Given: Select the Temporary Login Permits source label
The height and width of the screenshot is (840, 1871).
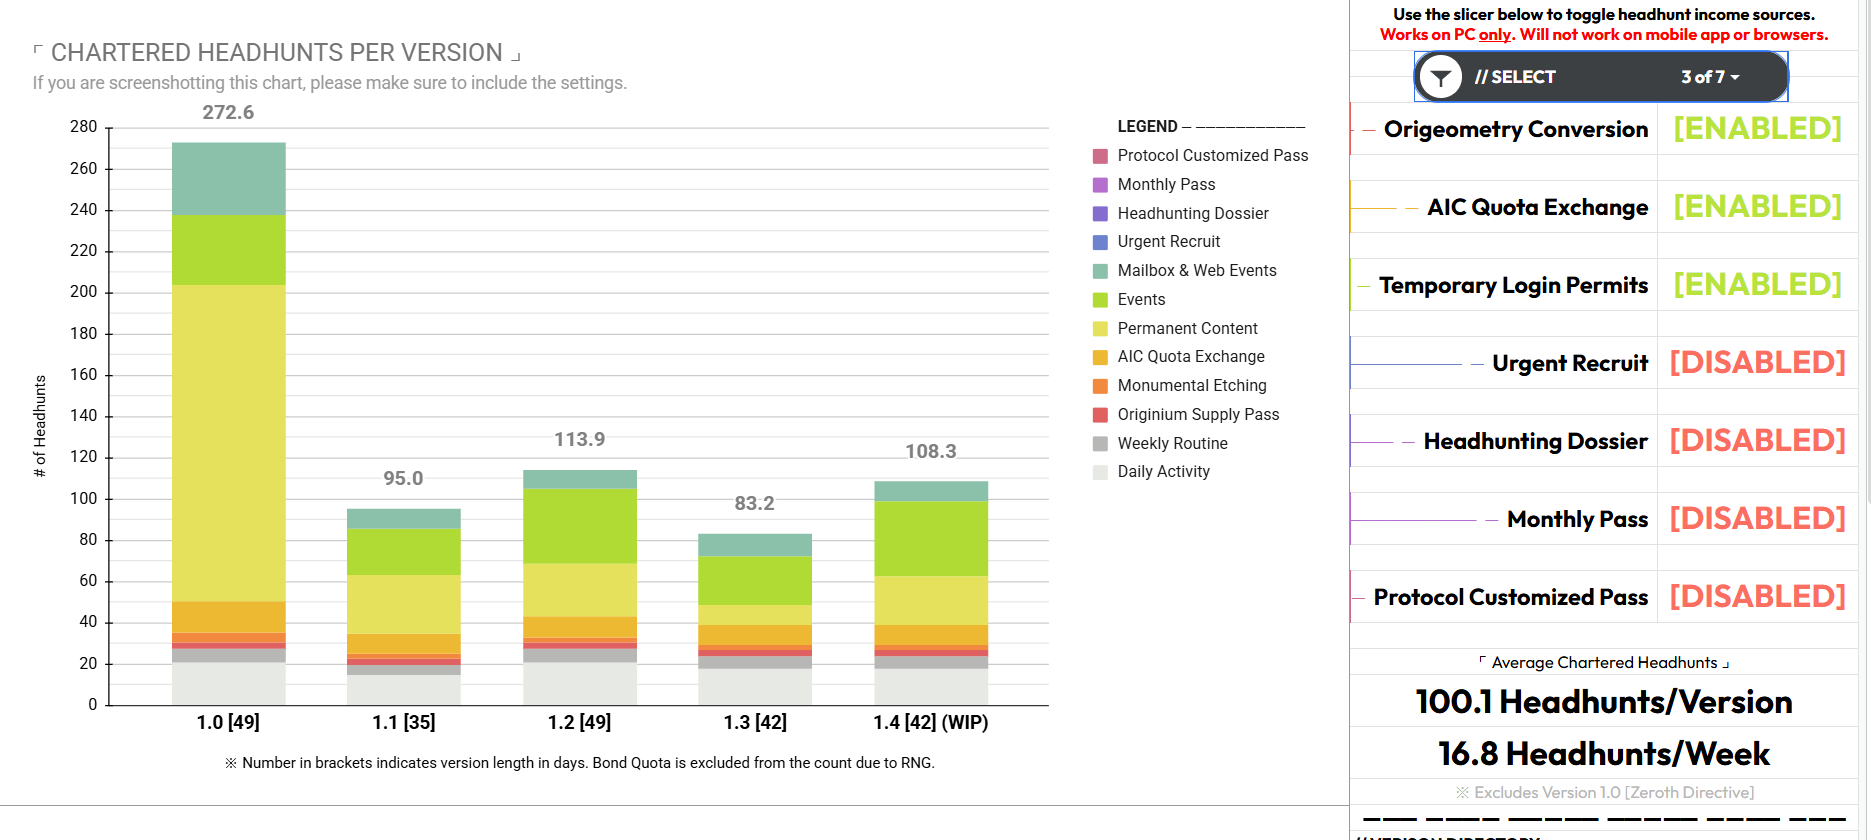Looking at the screenshot, I should [x=1514, y=285].
